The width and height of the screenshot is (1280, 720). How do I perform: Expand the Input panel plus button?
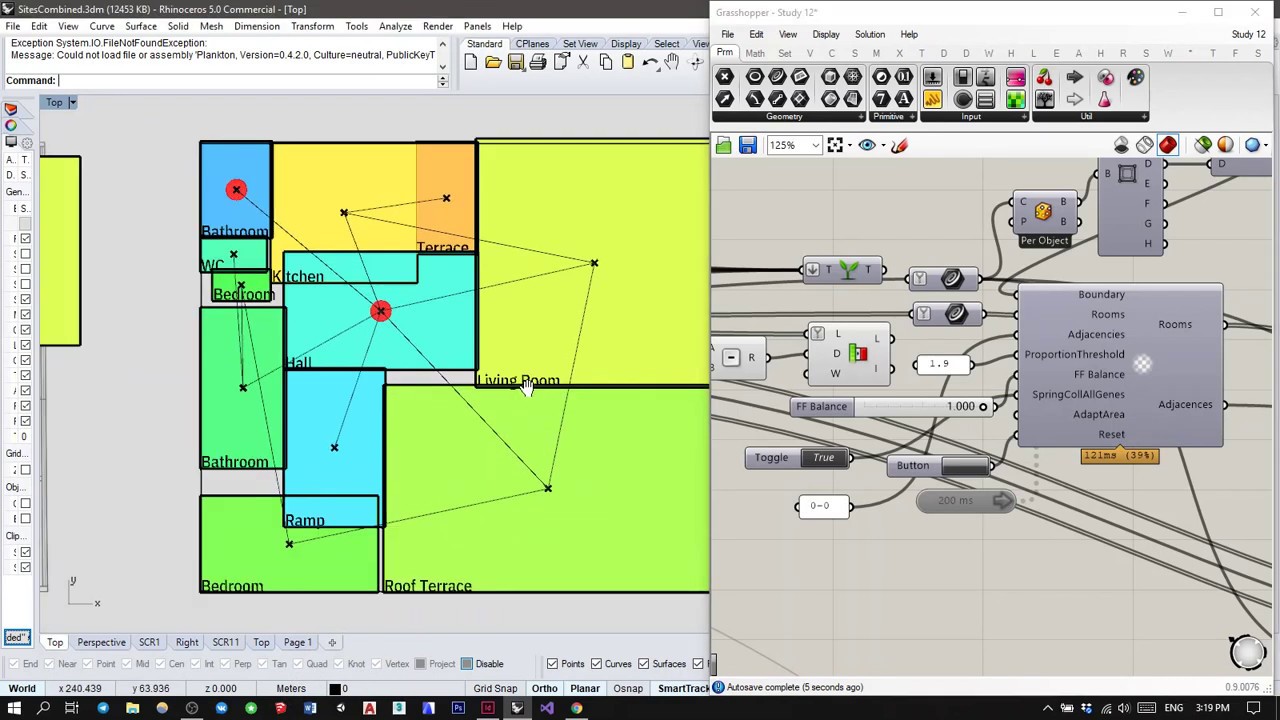click(x=1025, y=117)
